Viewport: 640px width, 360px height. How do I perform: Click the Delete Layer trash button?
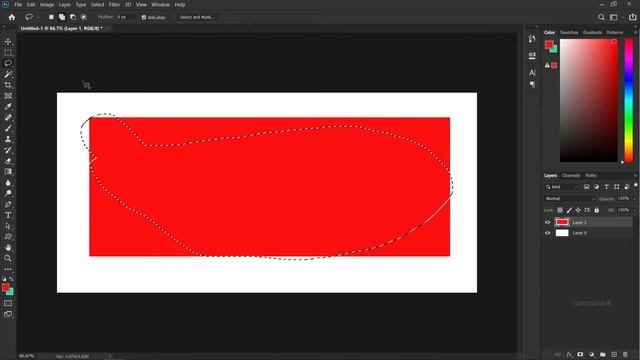coord(625,354)
